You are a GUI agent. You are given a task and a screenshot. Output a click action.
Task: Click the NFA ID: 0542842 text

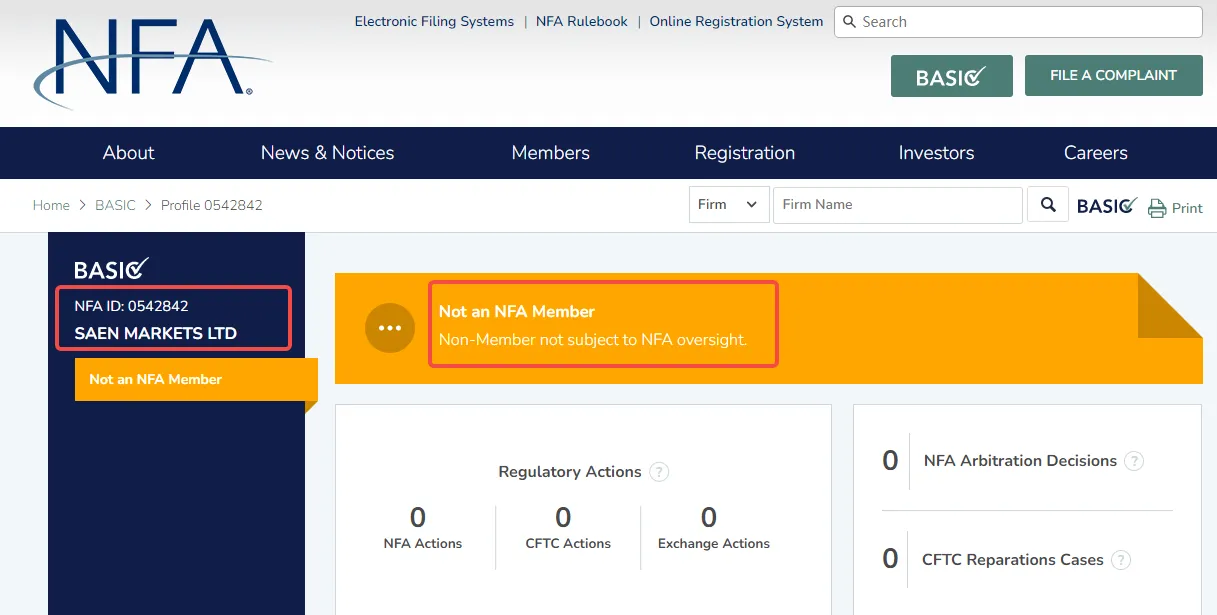(x=131, y=306)
